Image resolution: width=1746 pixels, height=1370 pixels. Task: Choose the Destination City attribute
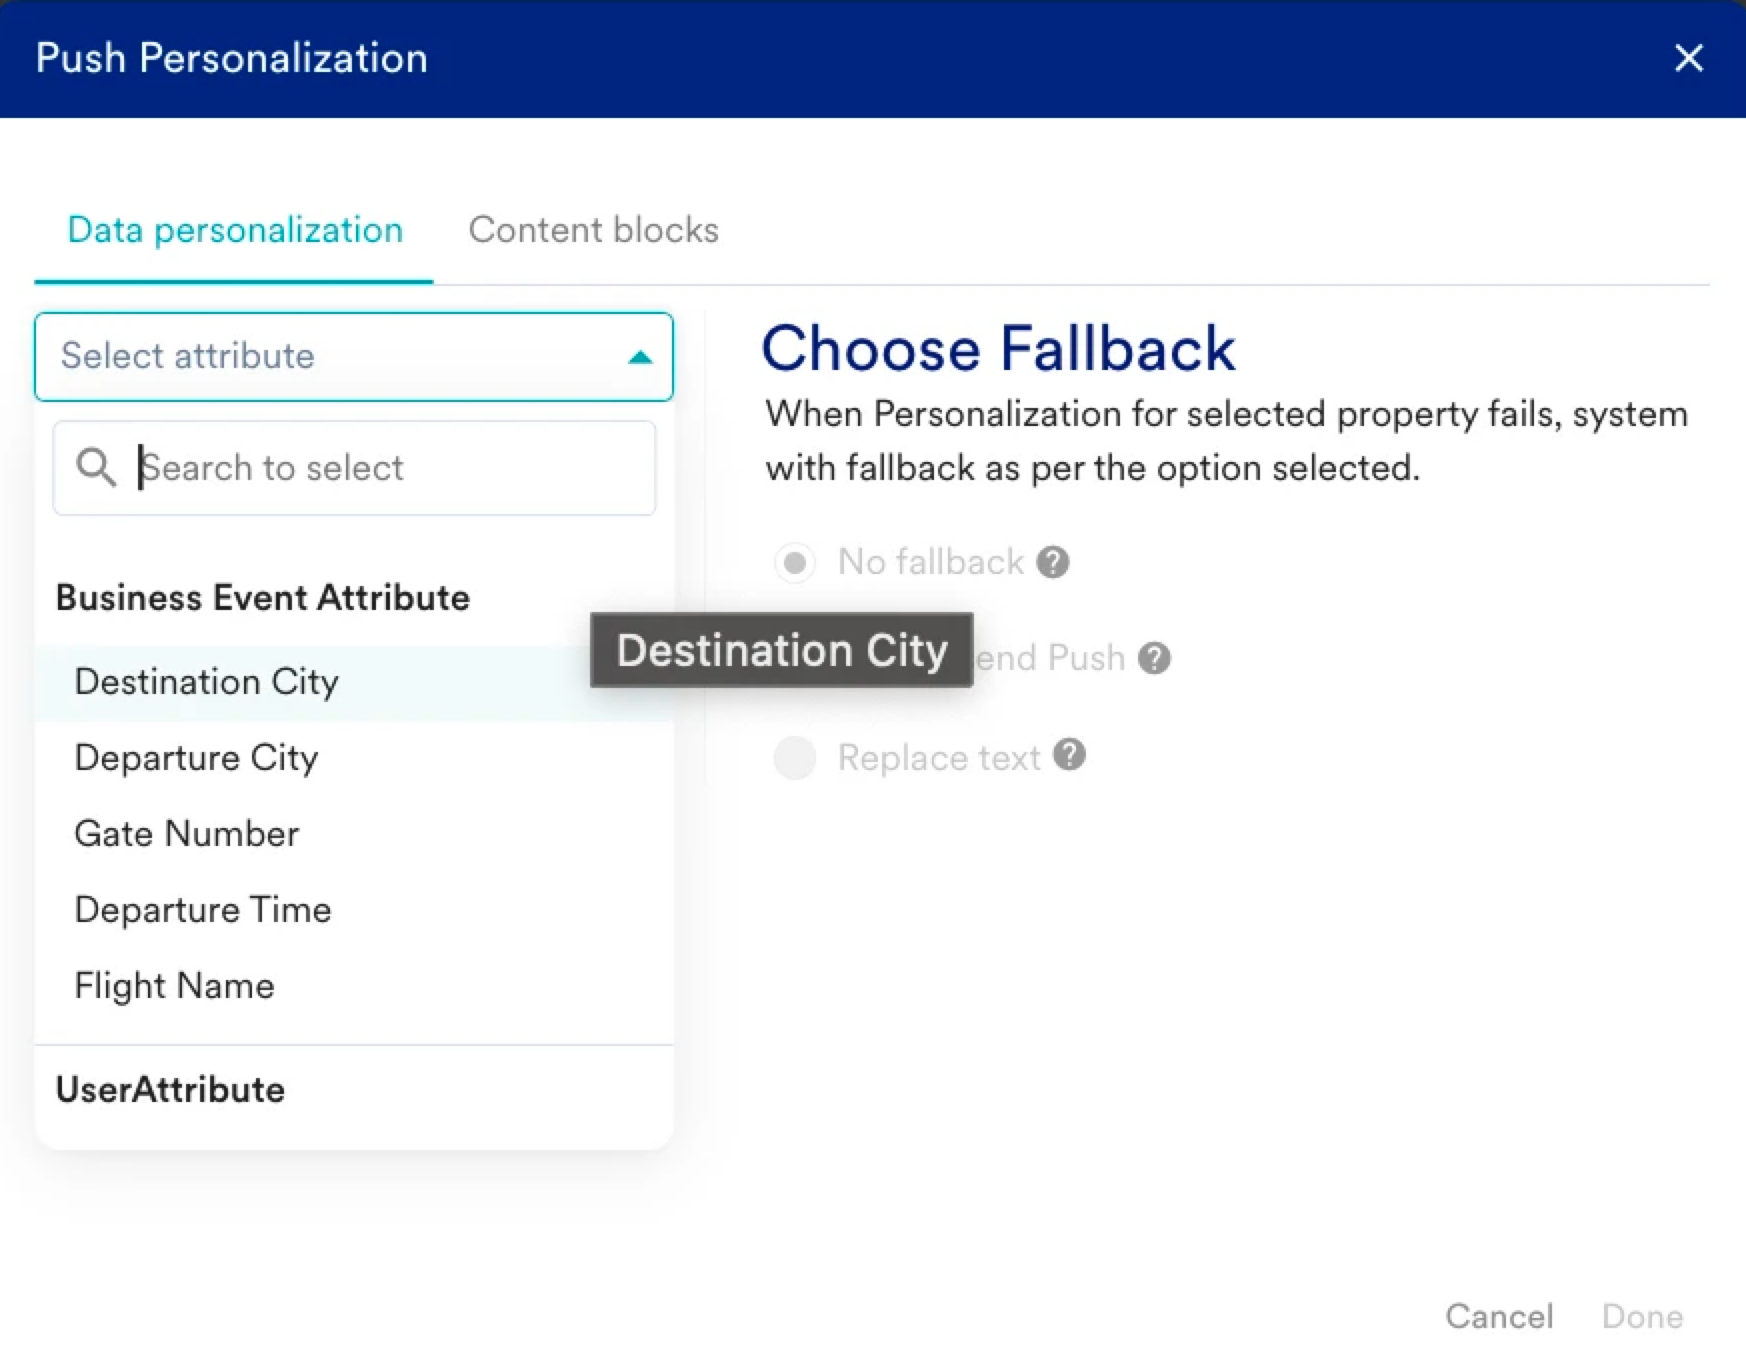point(354,682)
